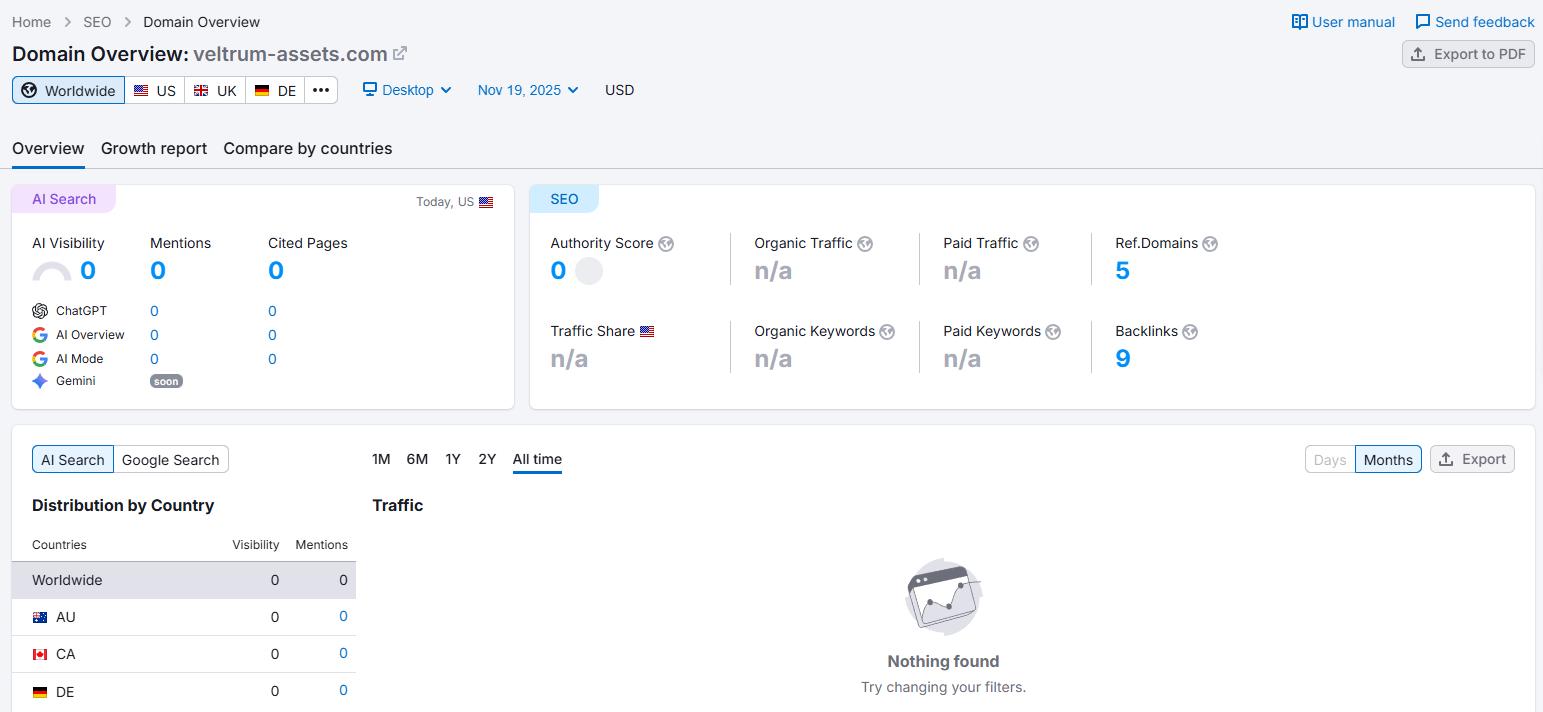Open the AU mentions value

[x=343, y=616]
